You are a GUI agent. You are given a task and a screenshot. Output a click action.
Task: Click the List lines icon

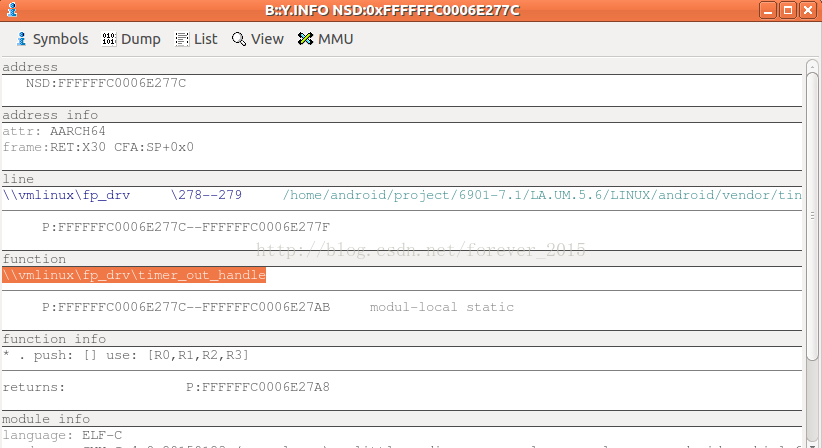(x=182, y=39)
